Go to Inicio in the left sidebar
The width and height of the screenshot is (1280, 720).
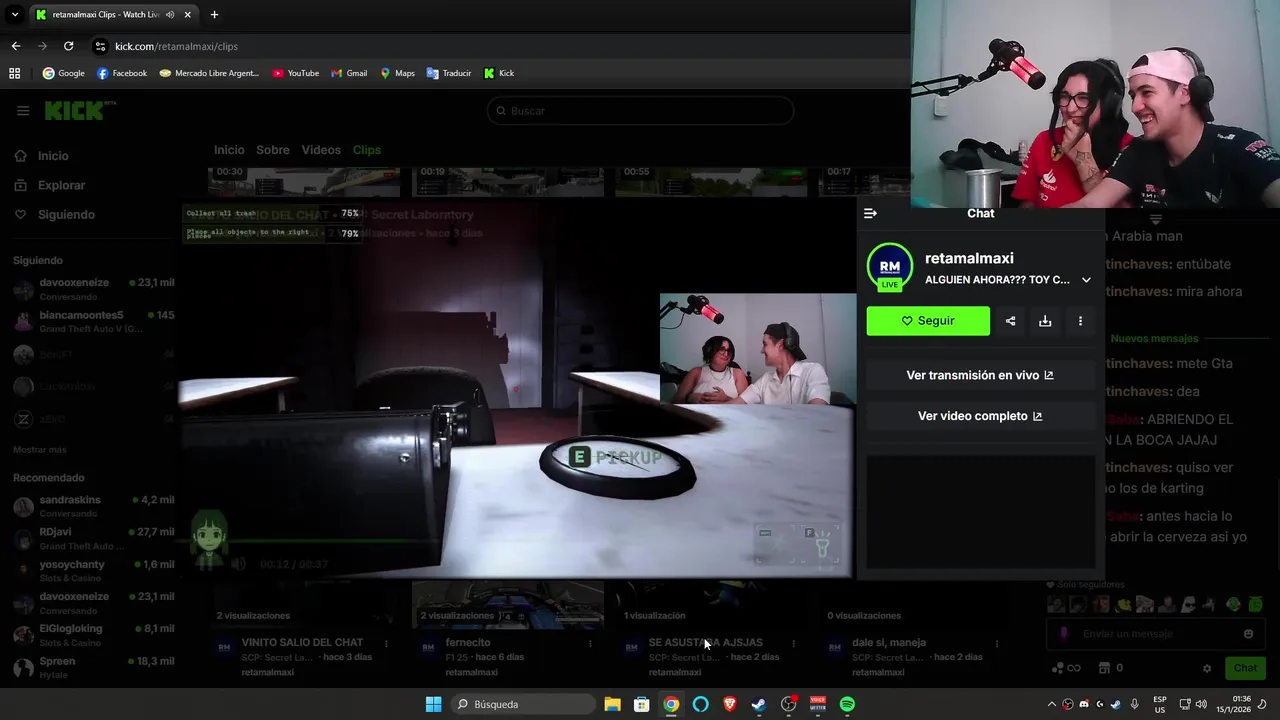(x=42, y=156)
